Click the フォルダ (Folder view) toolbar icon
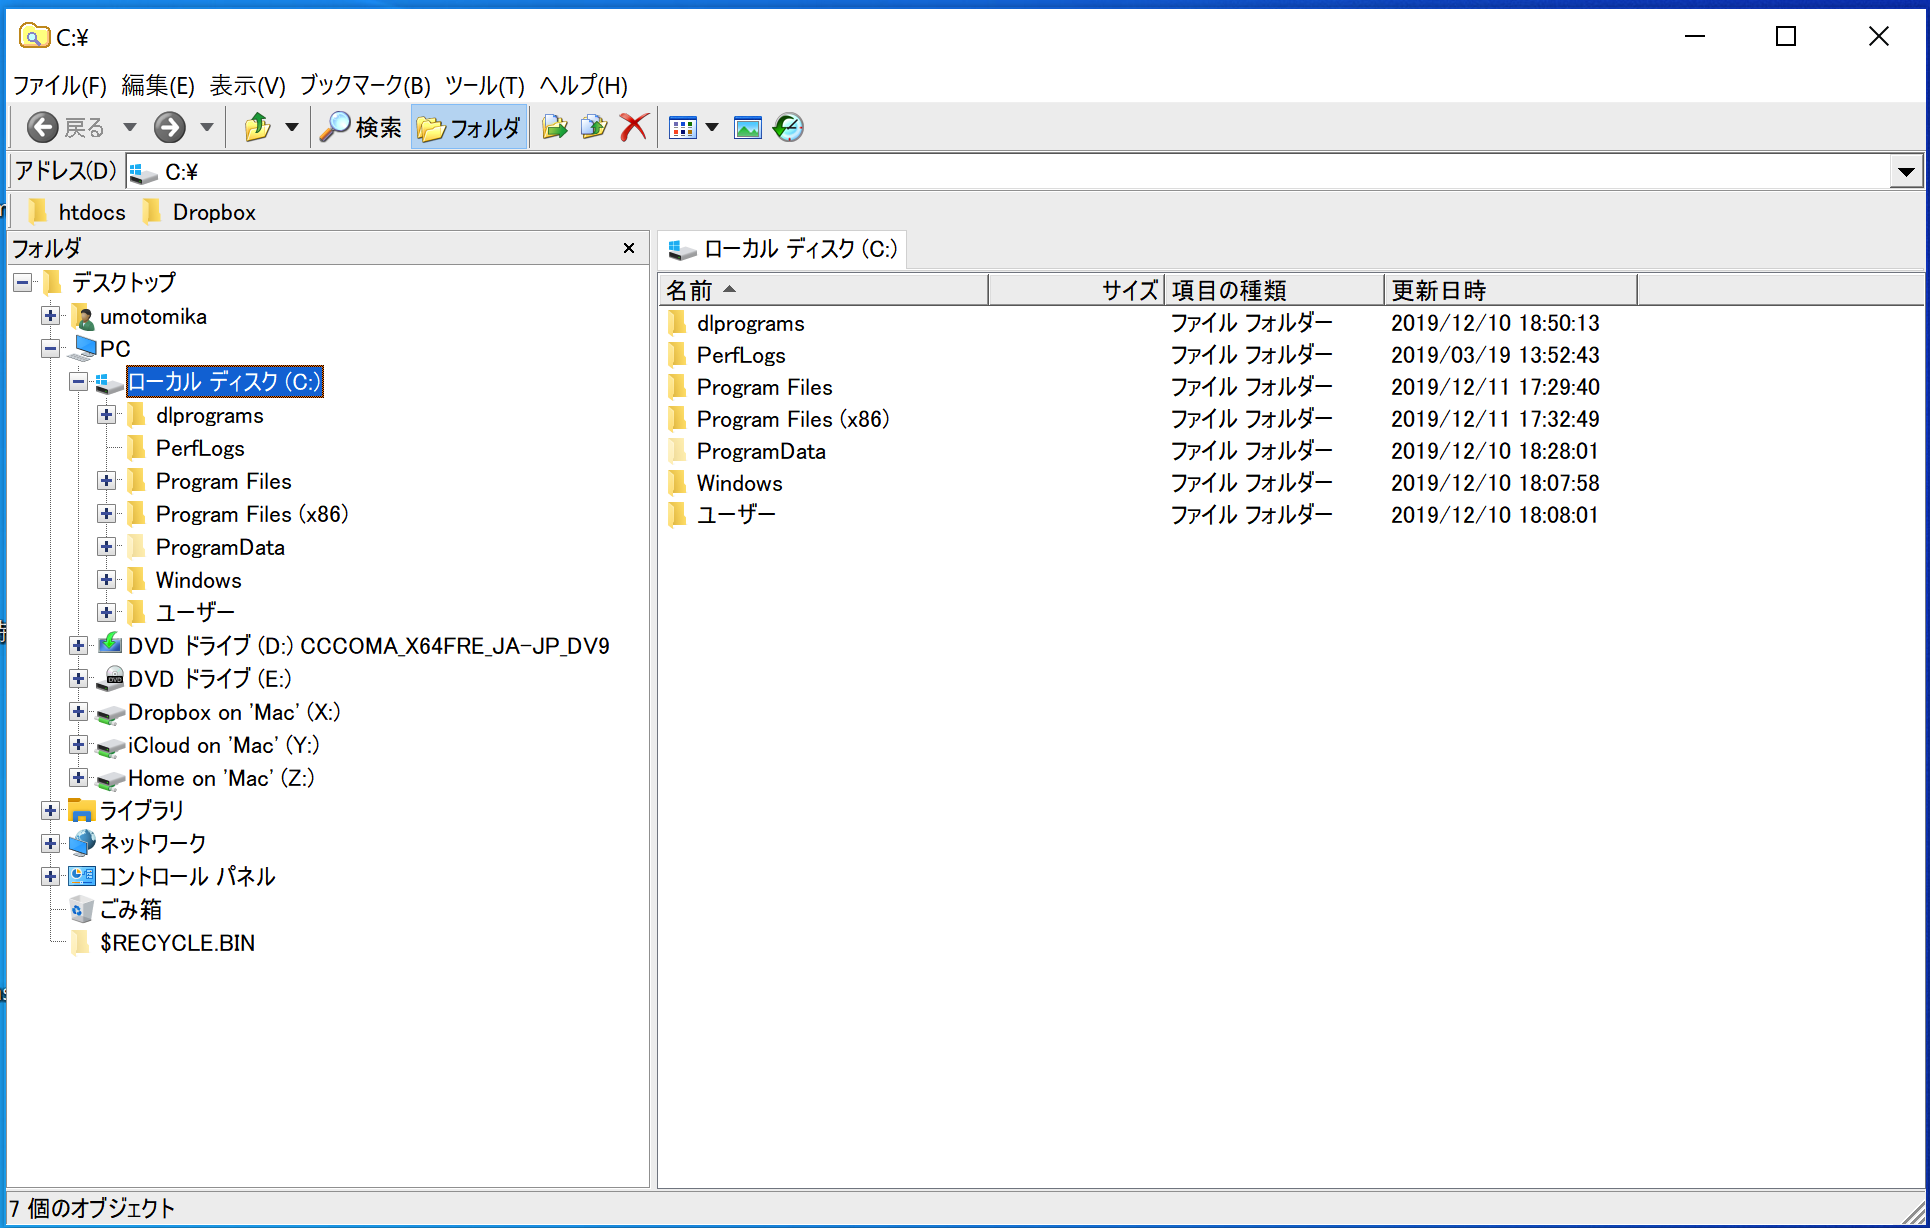This screenshot has height=1228, width=1930. pyautogui.click(x=466, y=128)
